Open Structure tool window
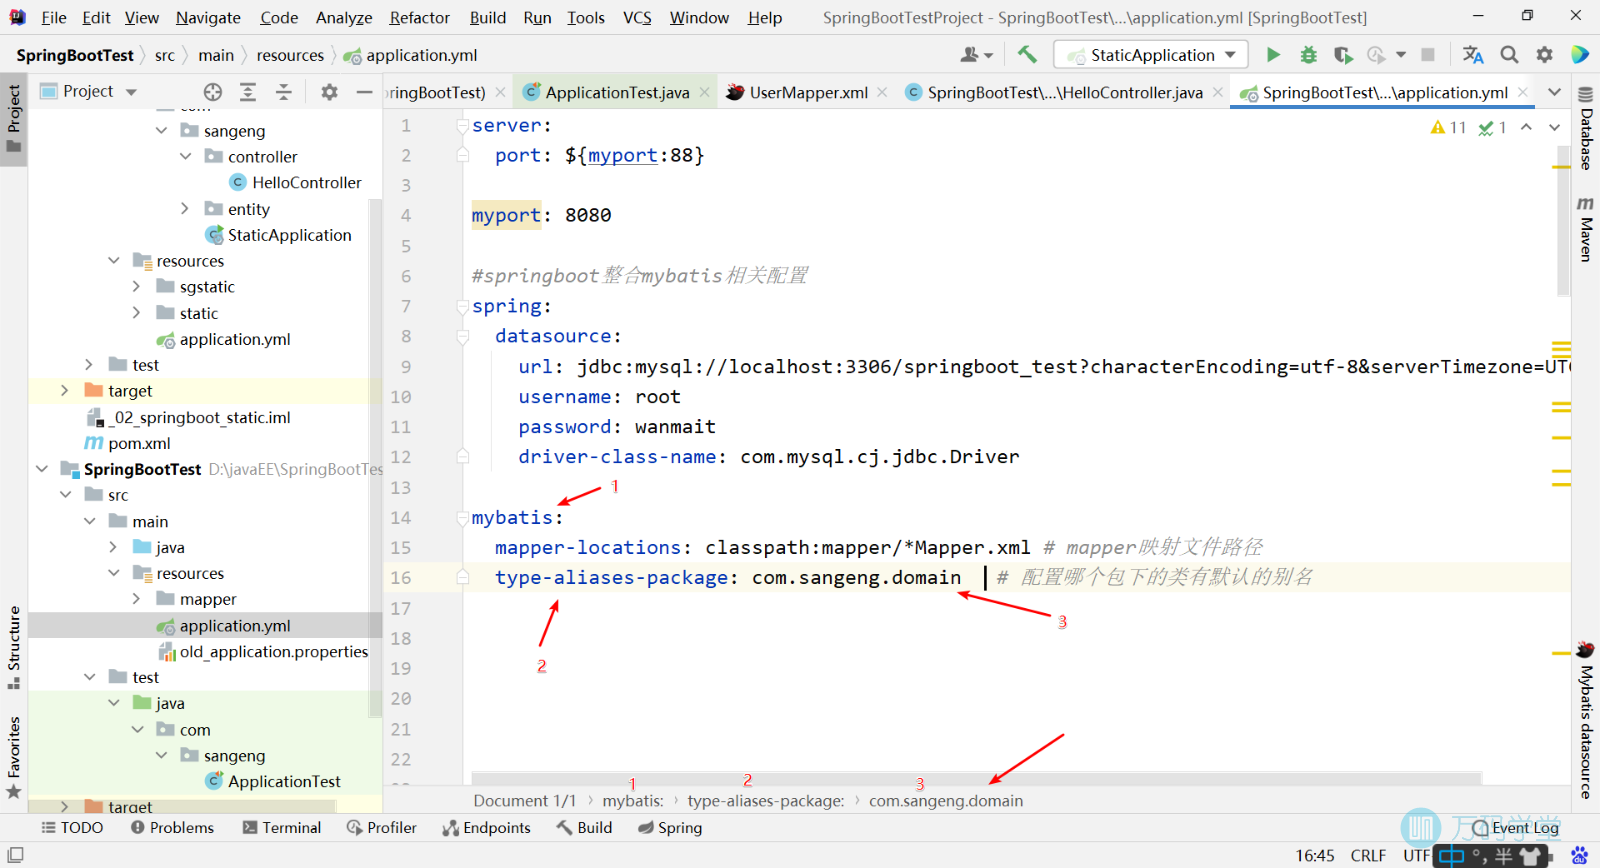The height and width of the screenshot is (868, 1600). click(14, 647)
